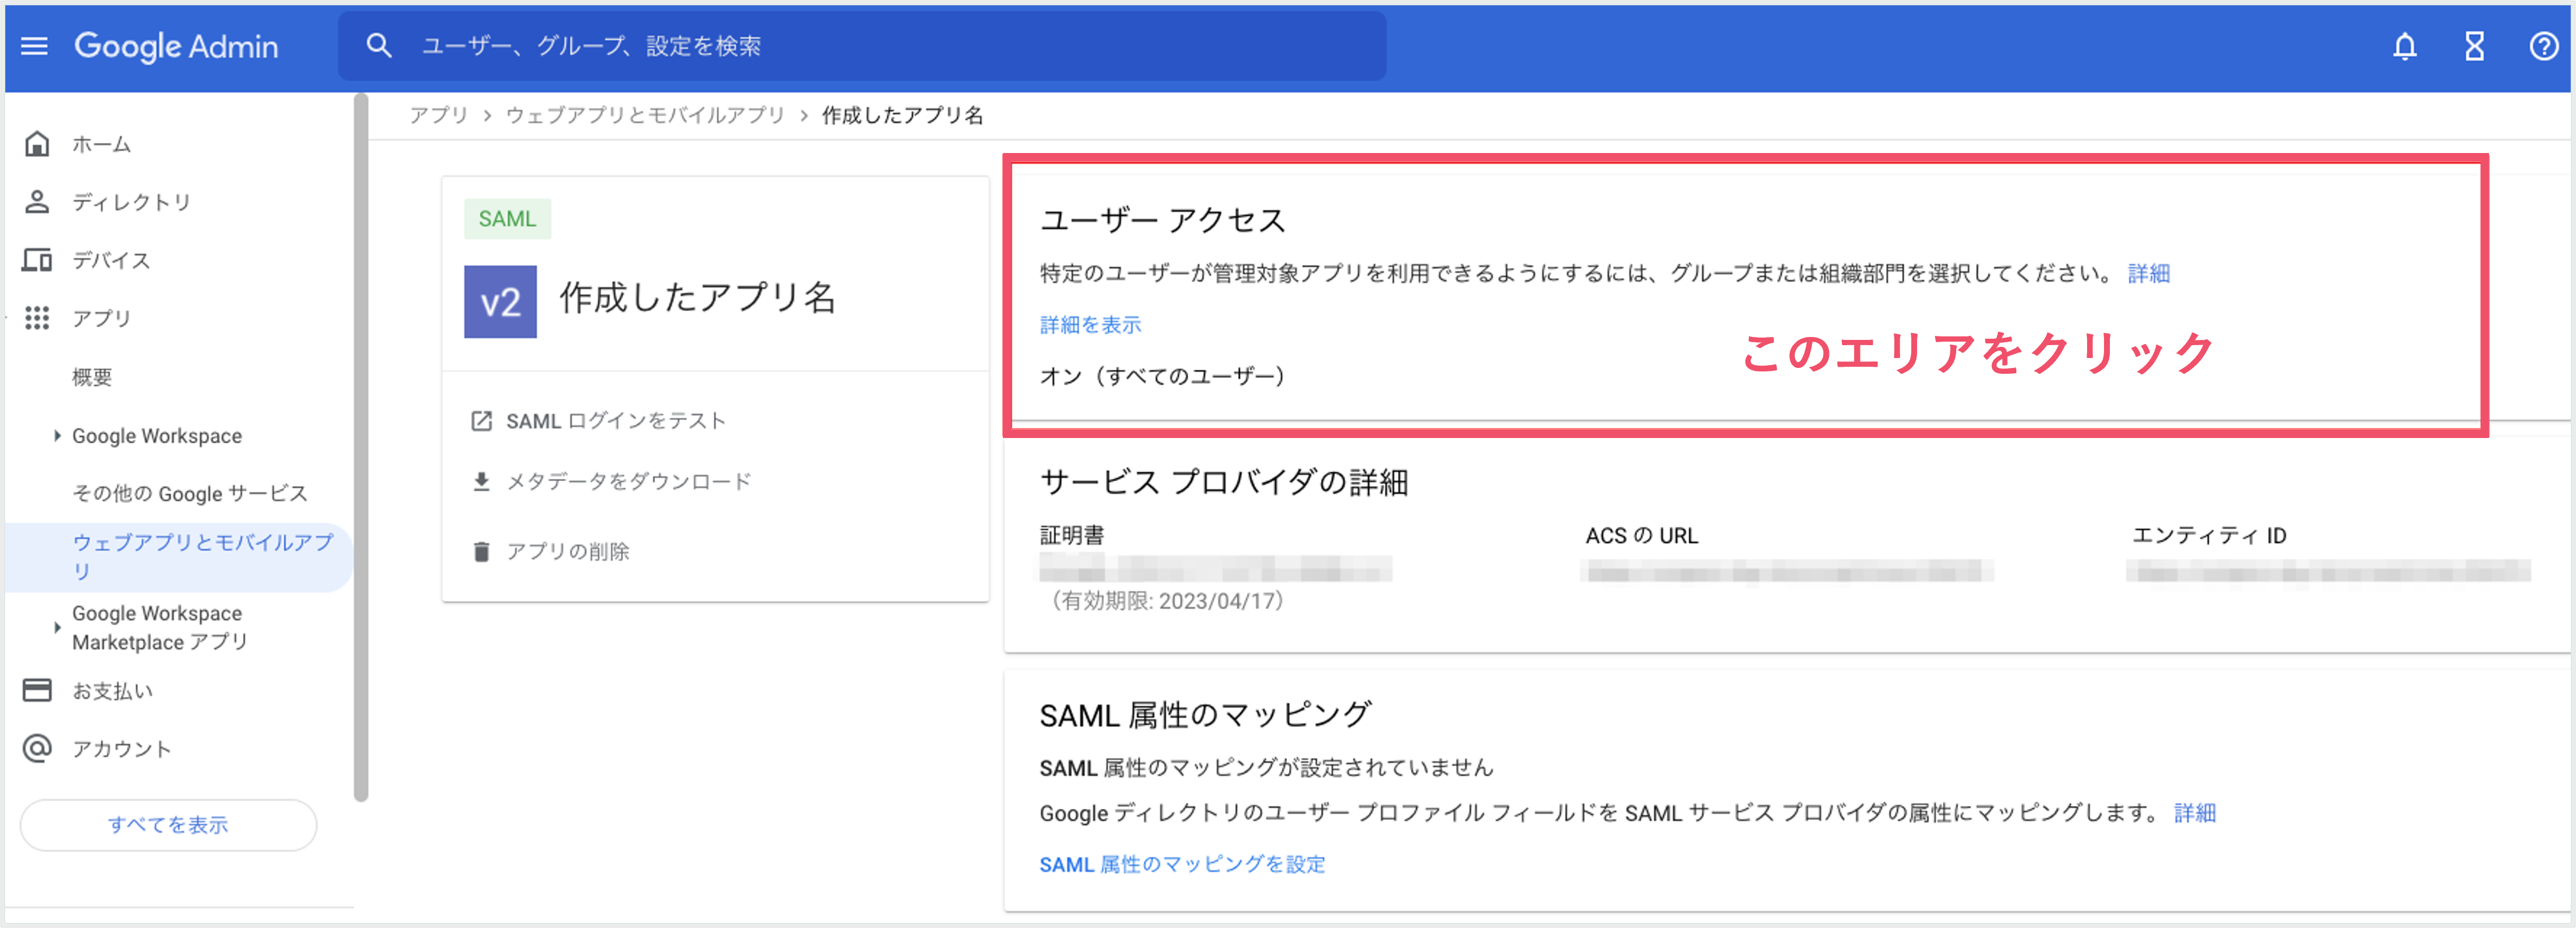
Task: Open Google Workspace Marketplace アプリ item
Action: point(160,627)
